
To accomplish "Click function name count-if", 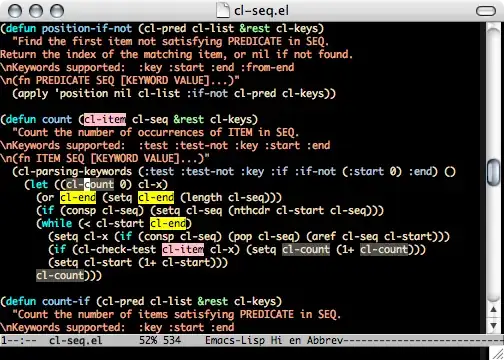I will pyautogui.click(x=66, y=302).
